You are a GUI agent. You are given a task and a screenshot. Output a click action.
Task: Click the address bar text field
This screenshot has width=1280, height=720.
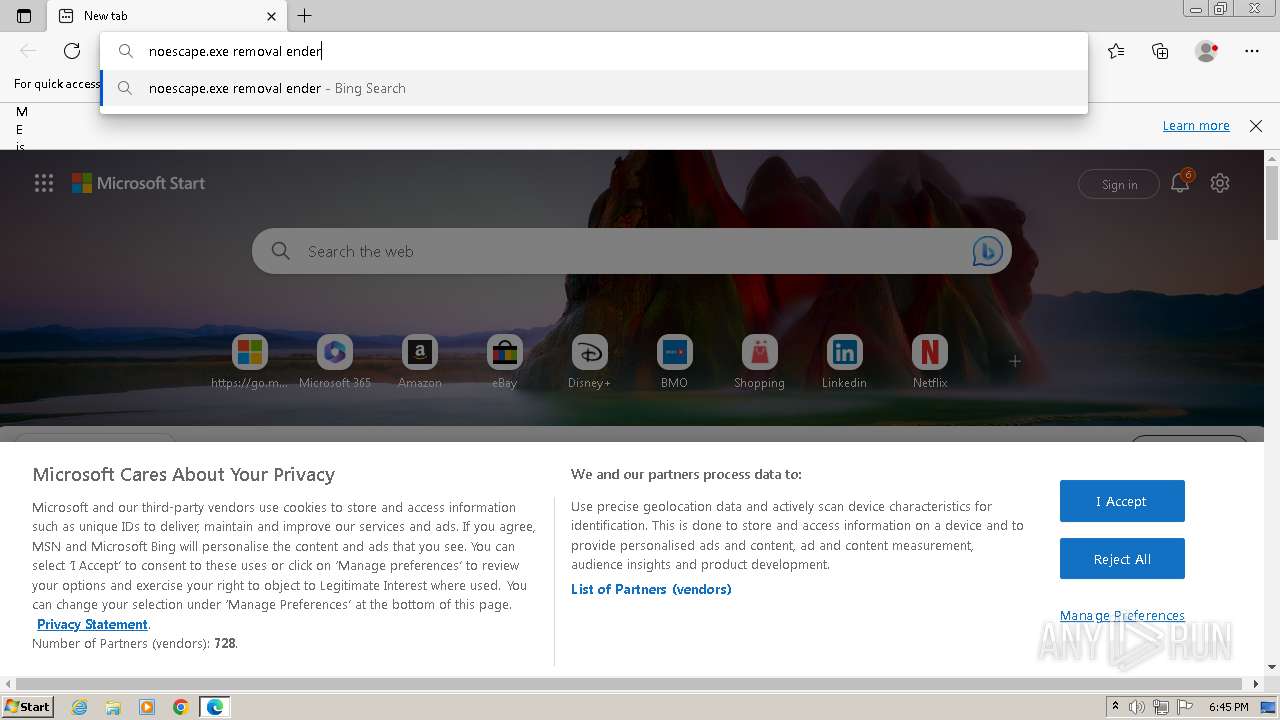tap(593, 51)
